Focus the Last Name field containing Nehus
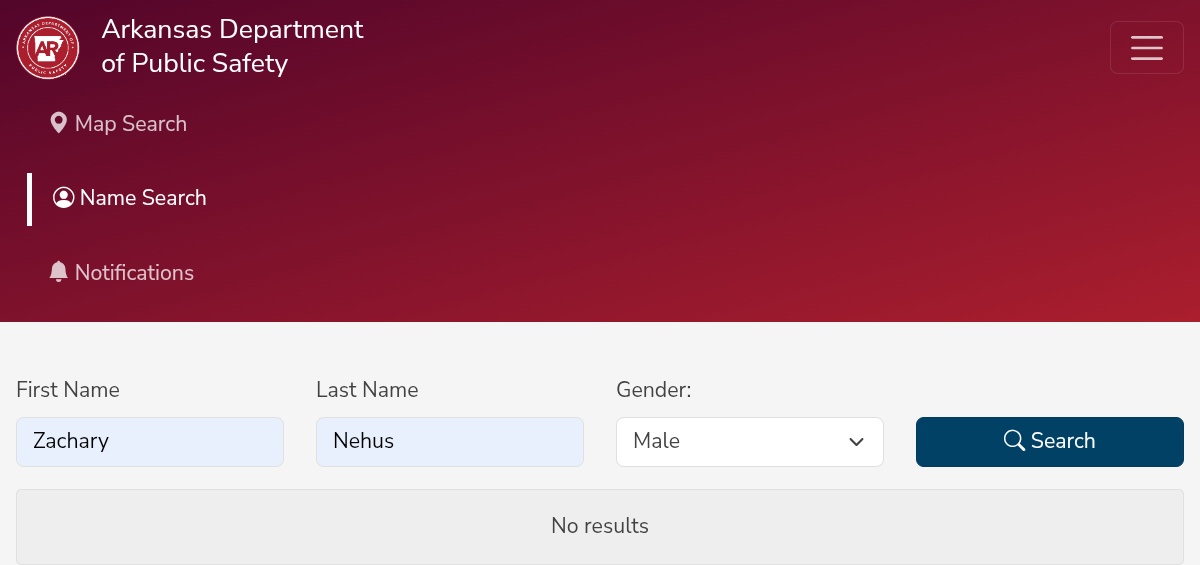 450,441
